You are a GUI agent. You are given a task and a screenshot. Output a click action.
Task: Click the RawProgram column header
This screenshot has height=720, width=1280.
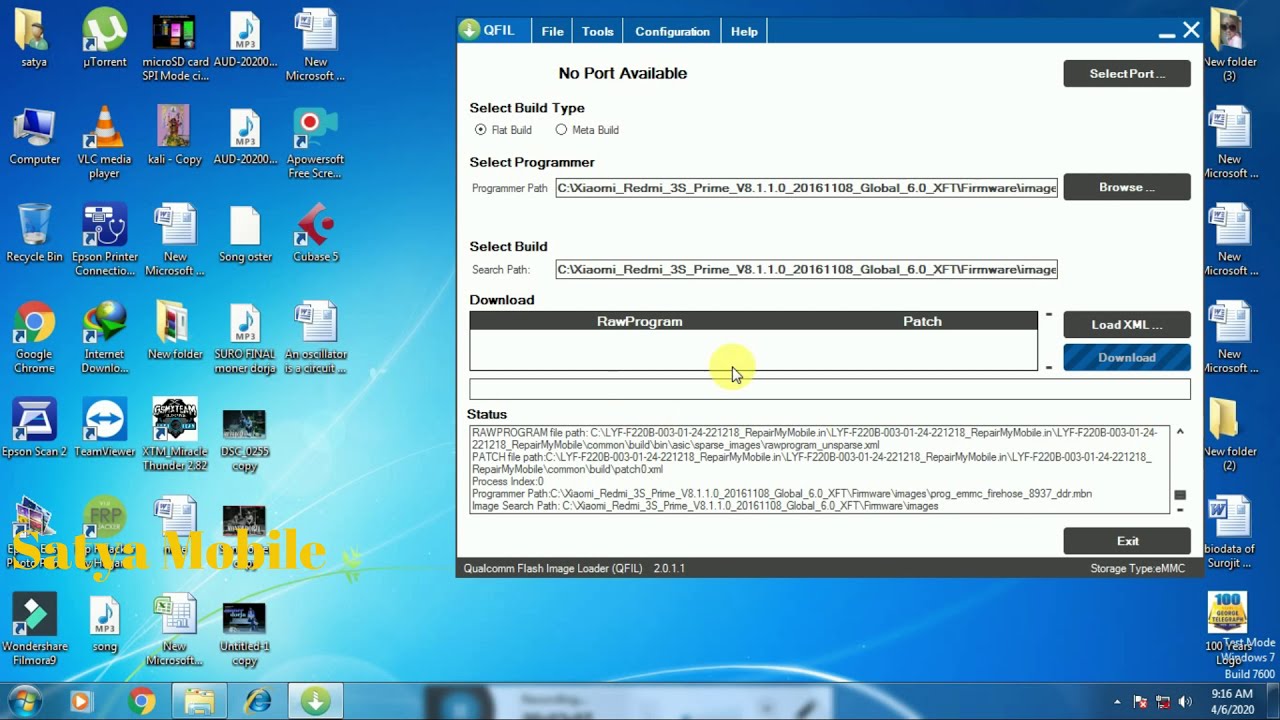639,321
